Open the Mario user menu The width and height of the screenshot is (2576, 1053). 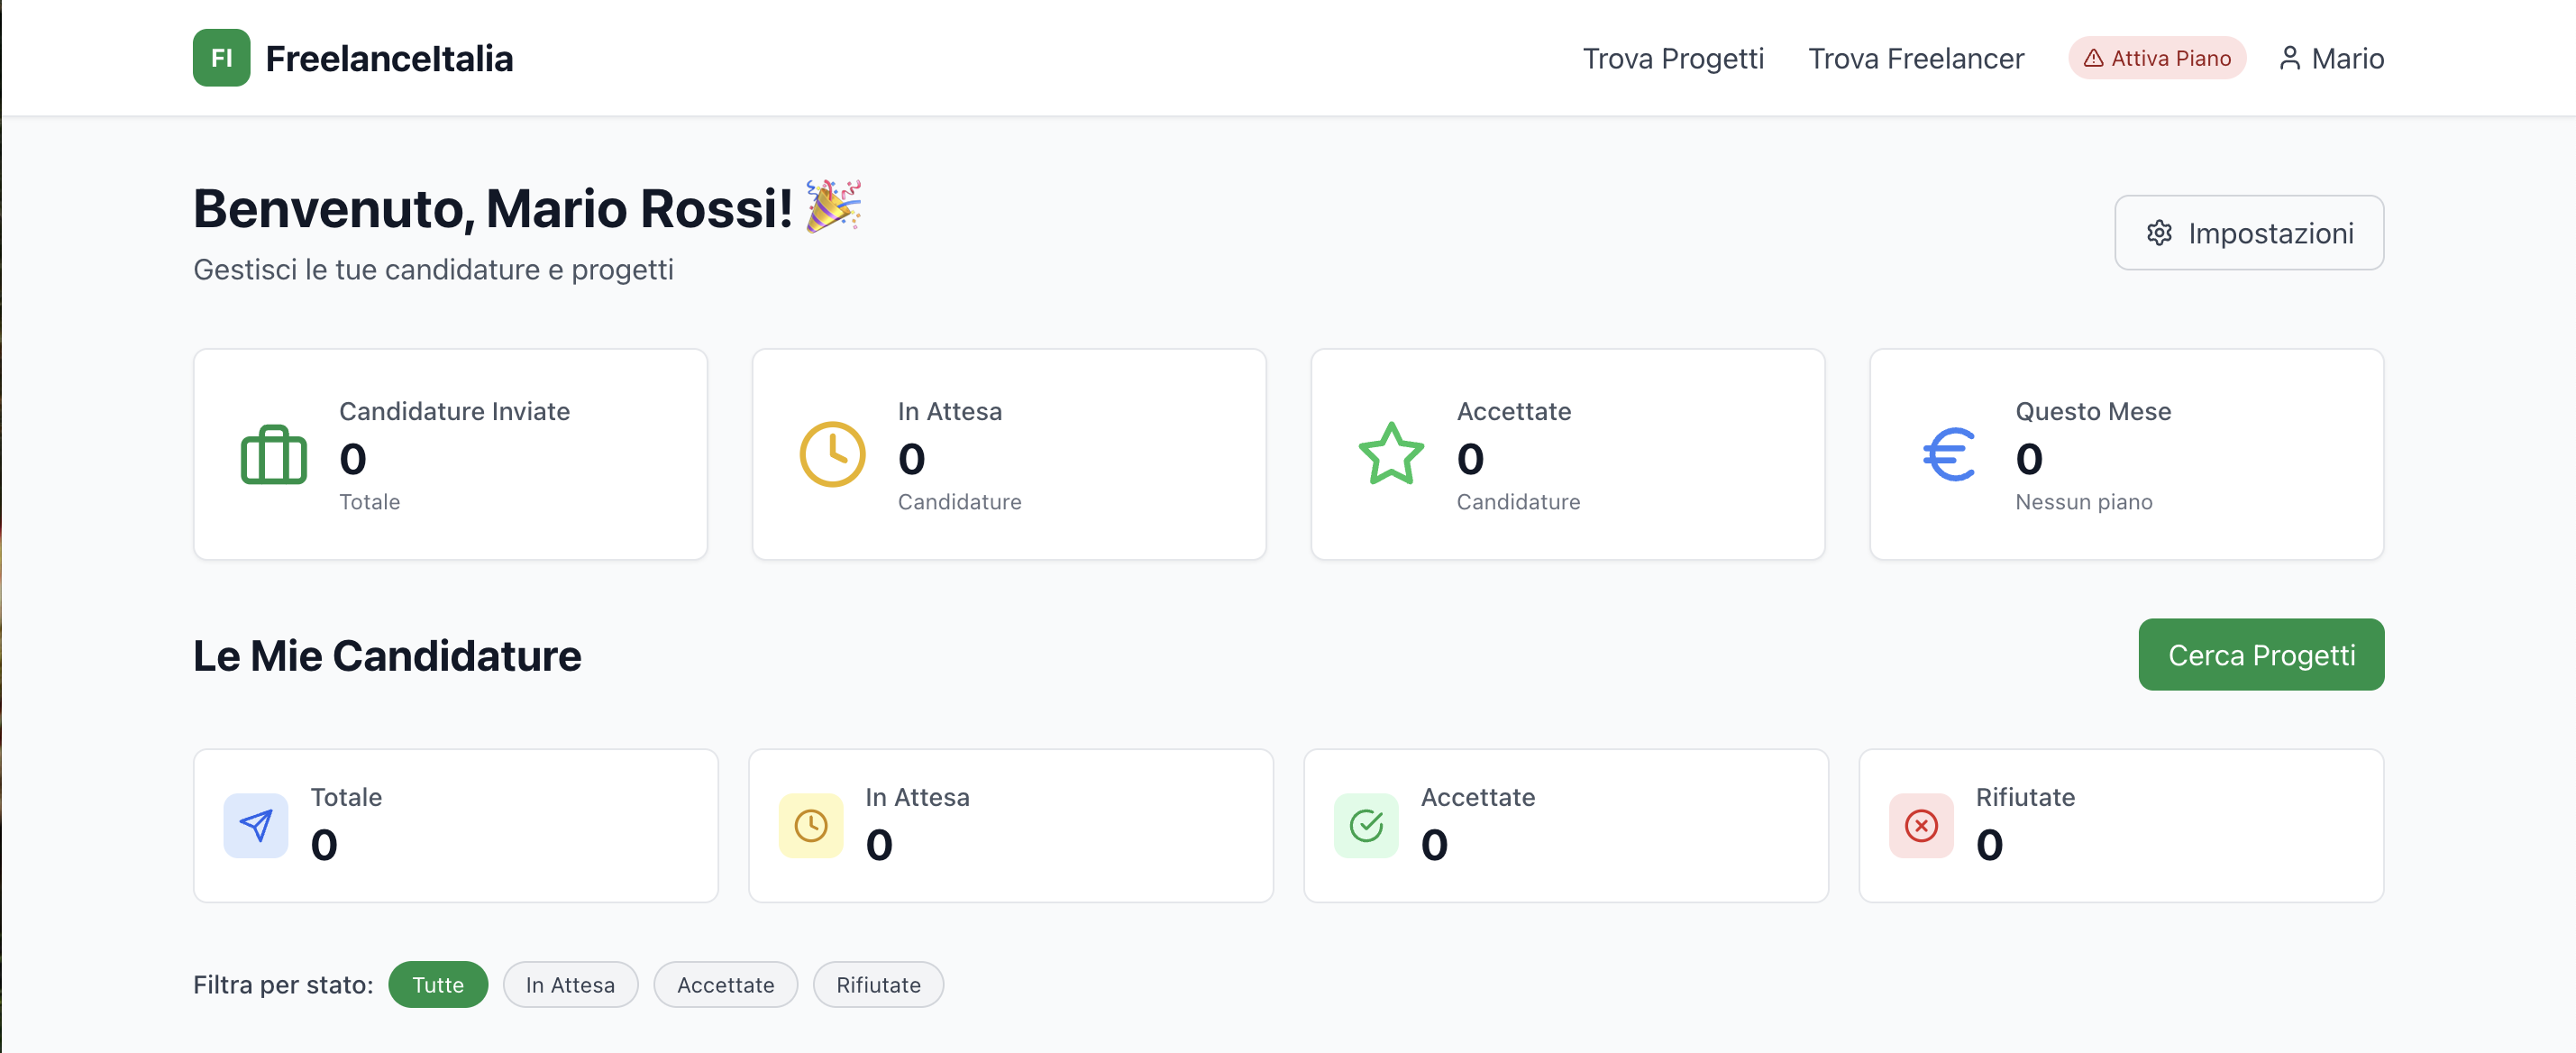click(x=2331, y=58)
